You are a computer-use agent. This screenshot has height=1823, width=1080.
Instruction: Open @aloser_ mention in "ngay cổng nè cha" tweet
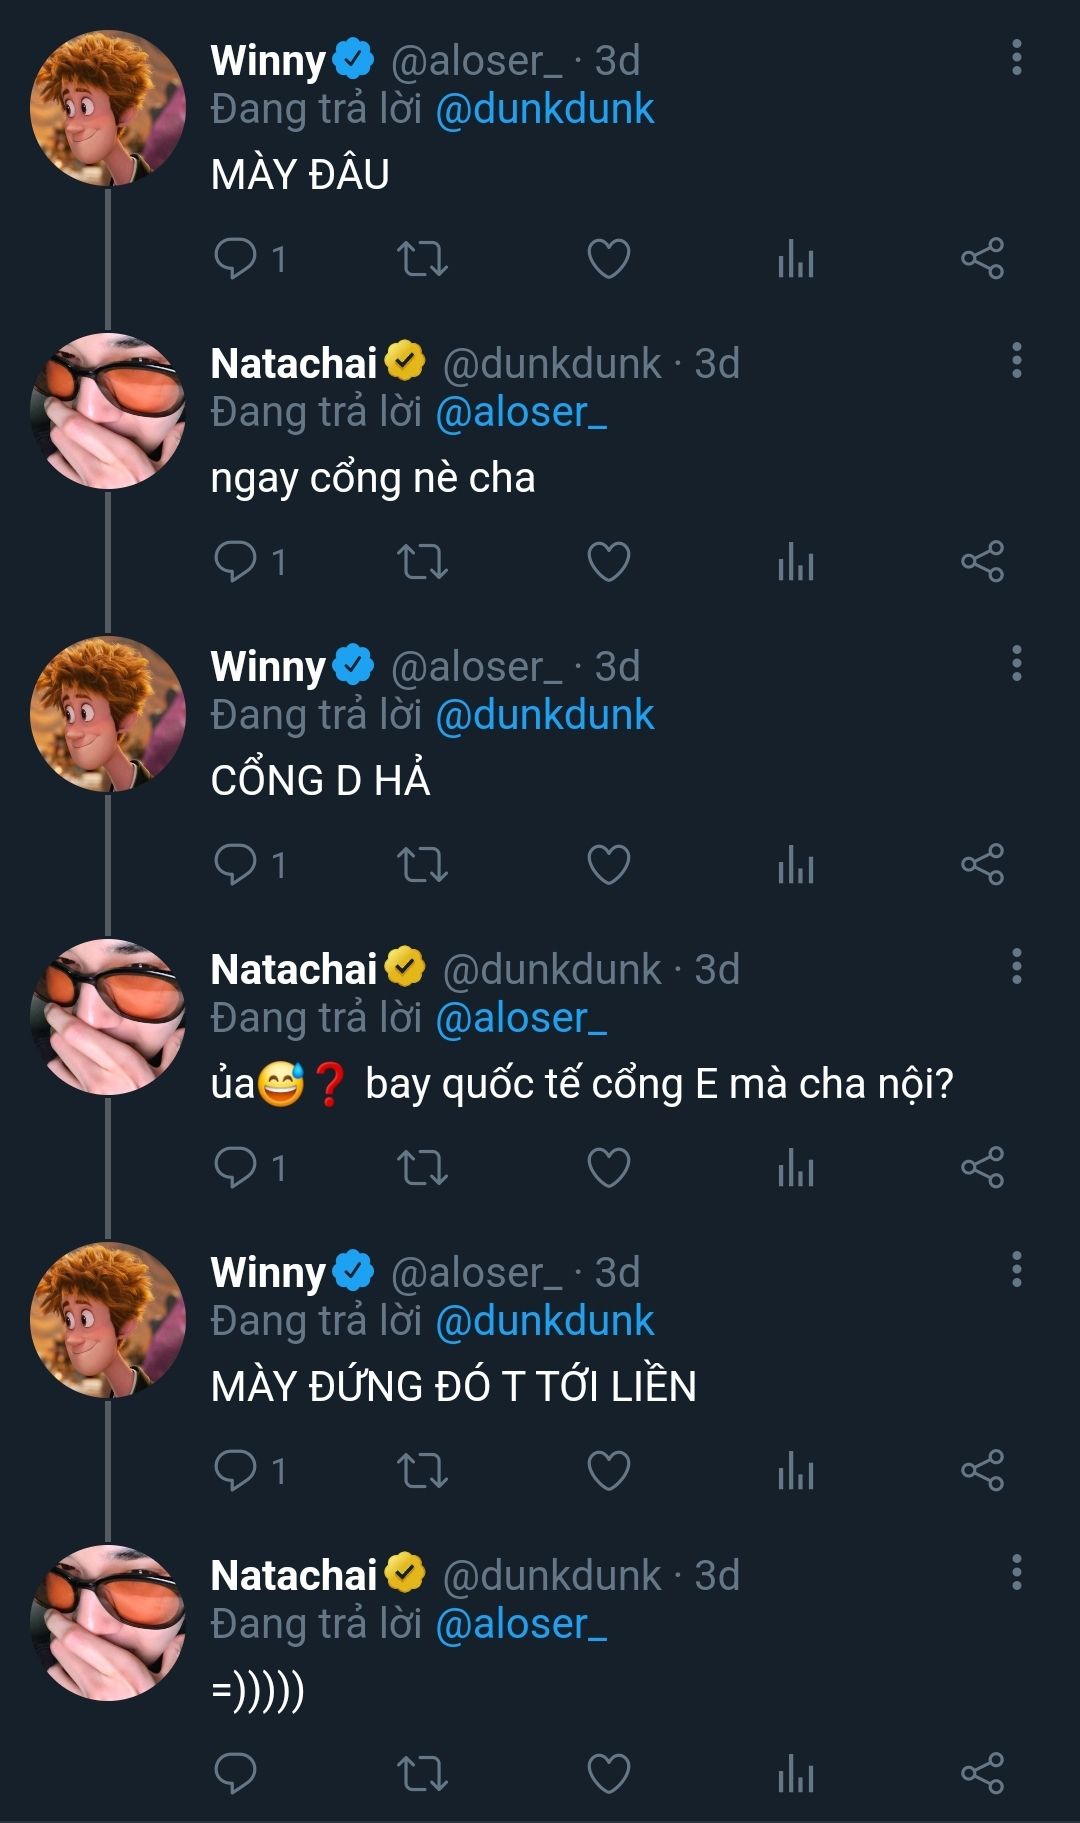point(521,412)
